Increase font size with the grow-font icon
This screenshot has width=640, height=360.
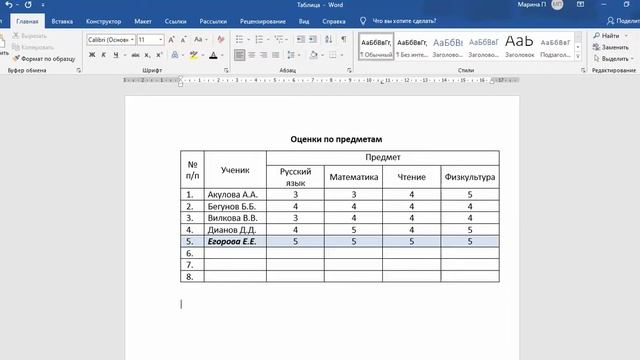[171, 40]
